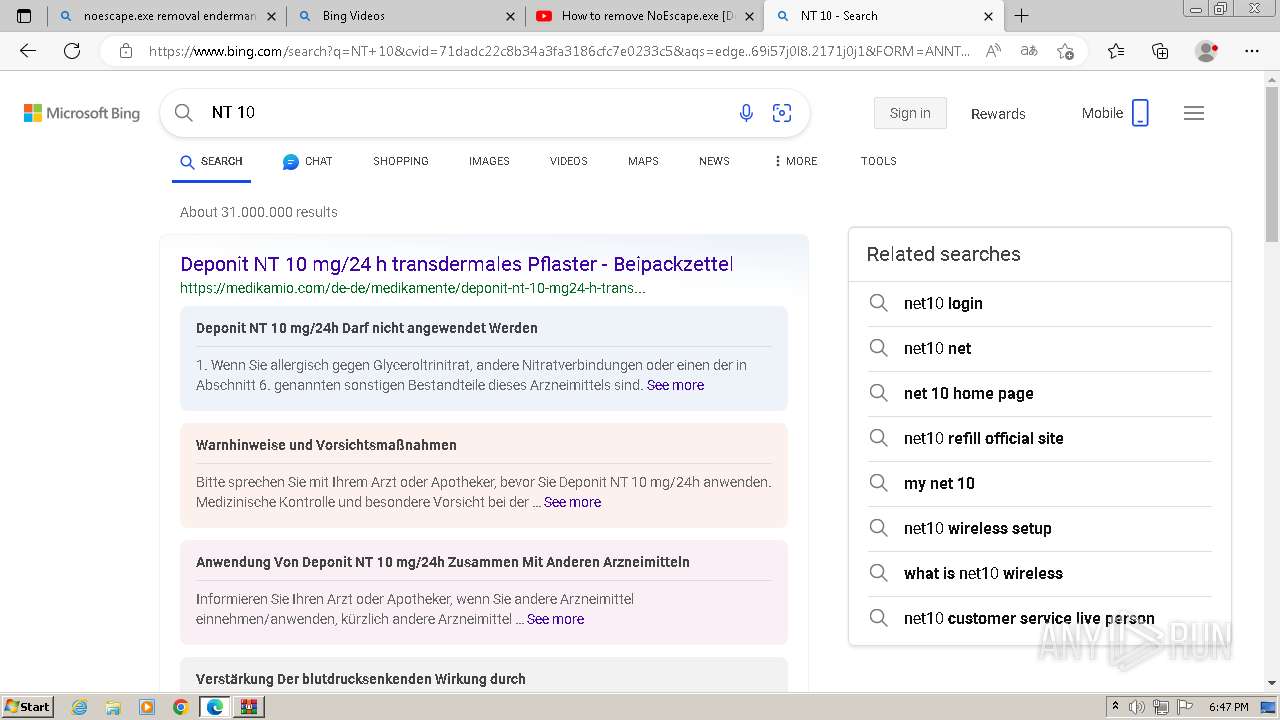Refresh the current Bing page
1280x720 pixels.
[x=72, y=51]
